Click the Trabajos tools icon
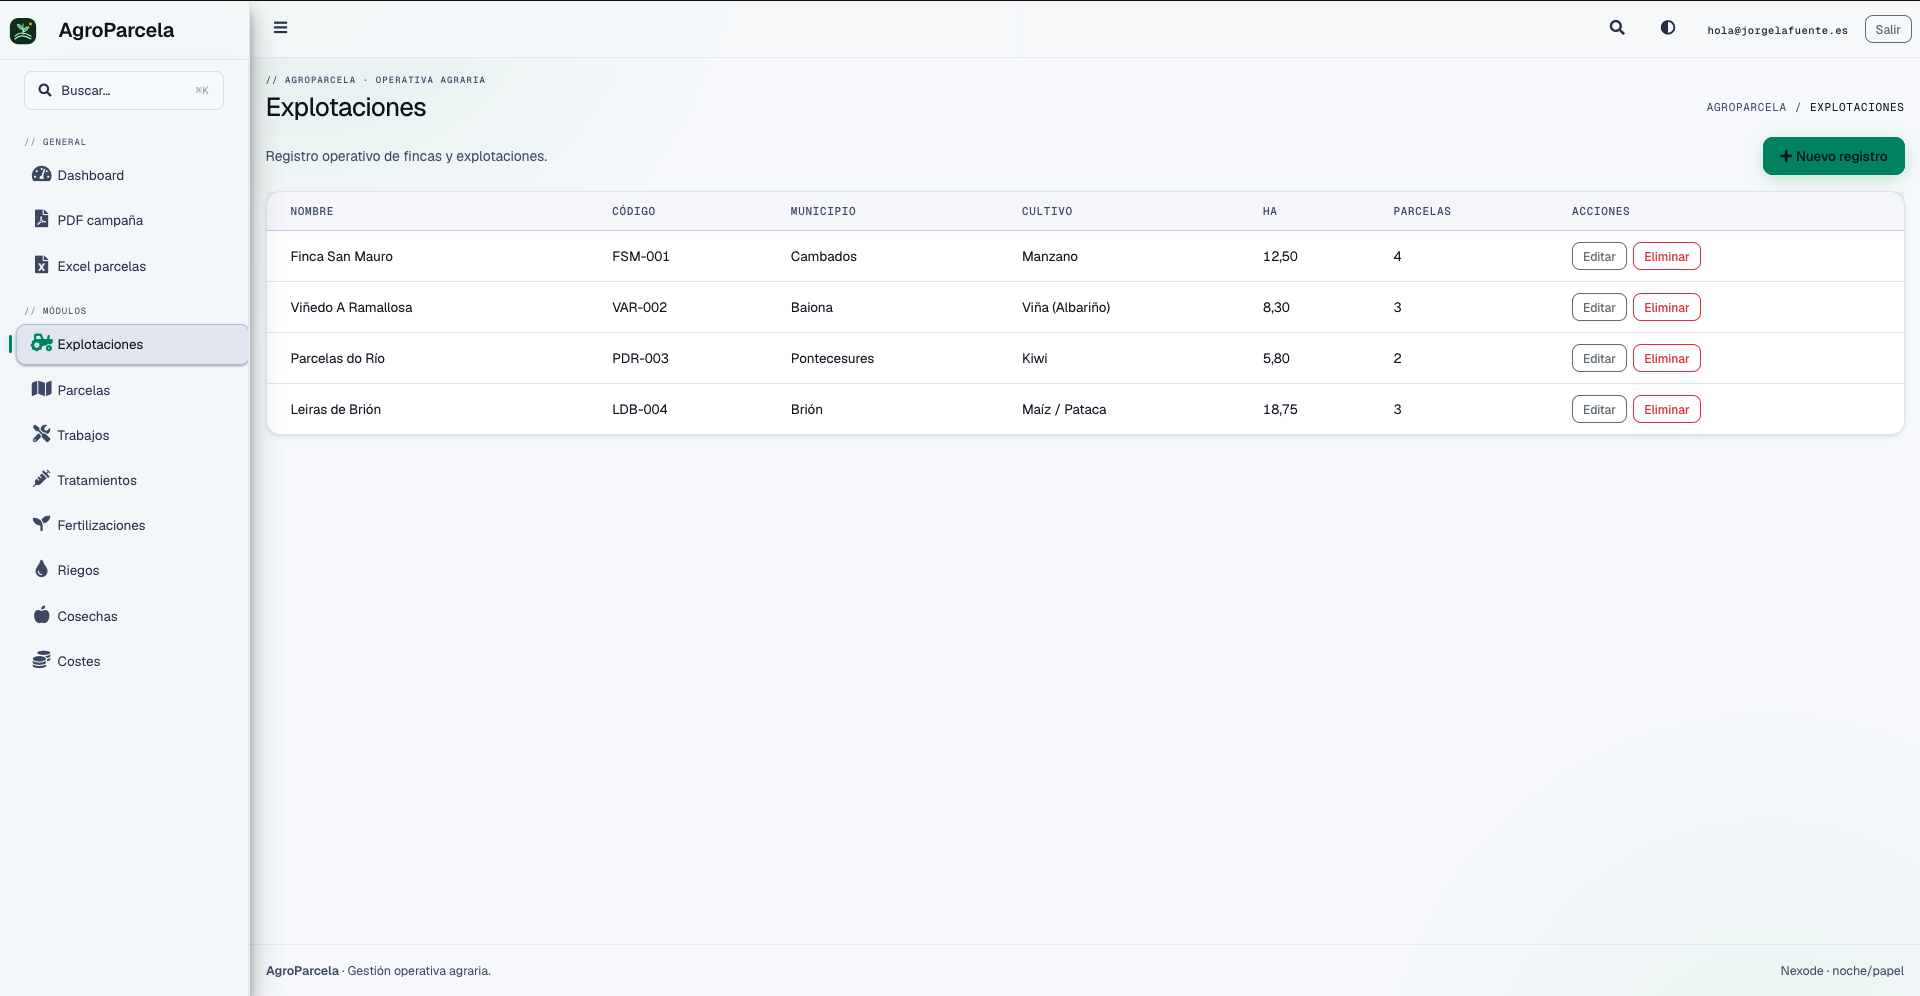The width and height of the screenshot is (1920, 996). 41,434
